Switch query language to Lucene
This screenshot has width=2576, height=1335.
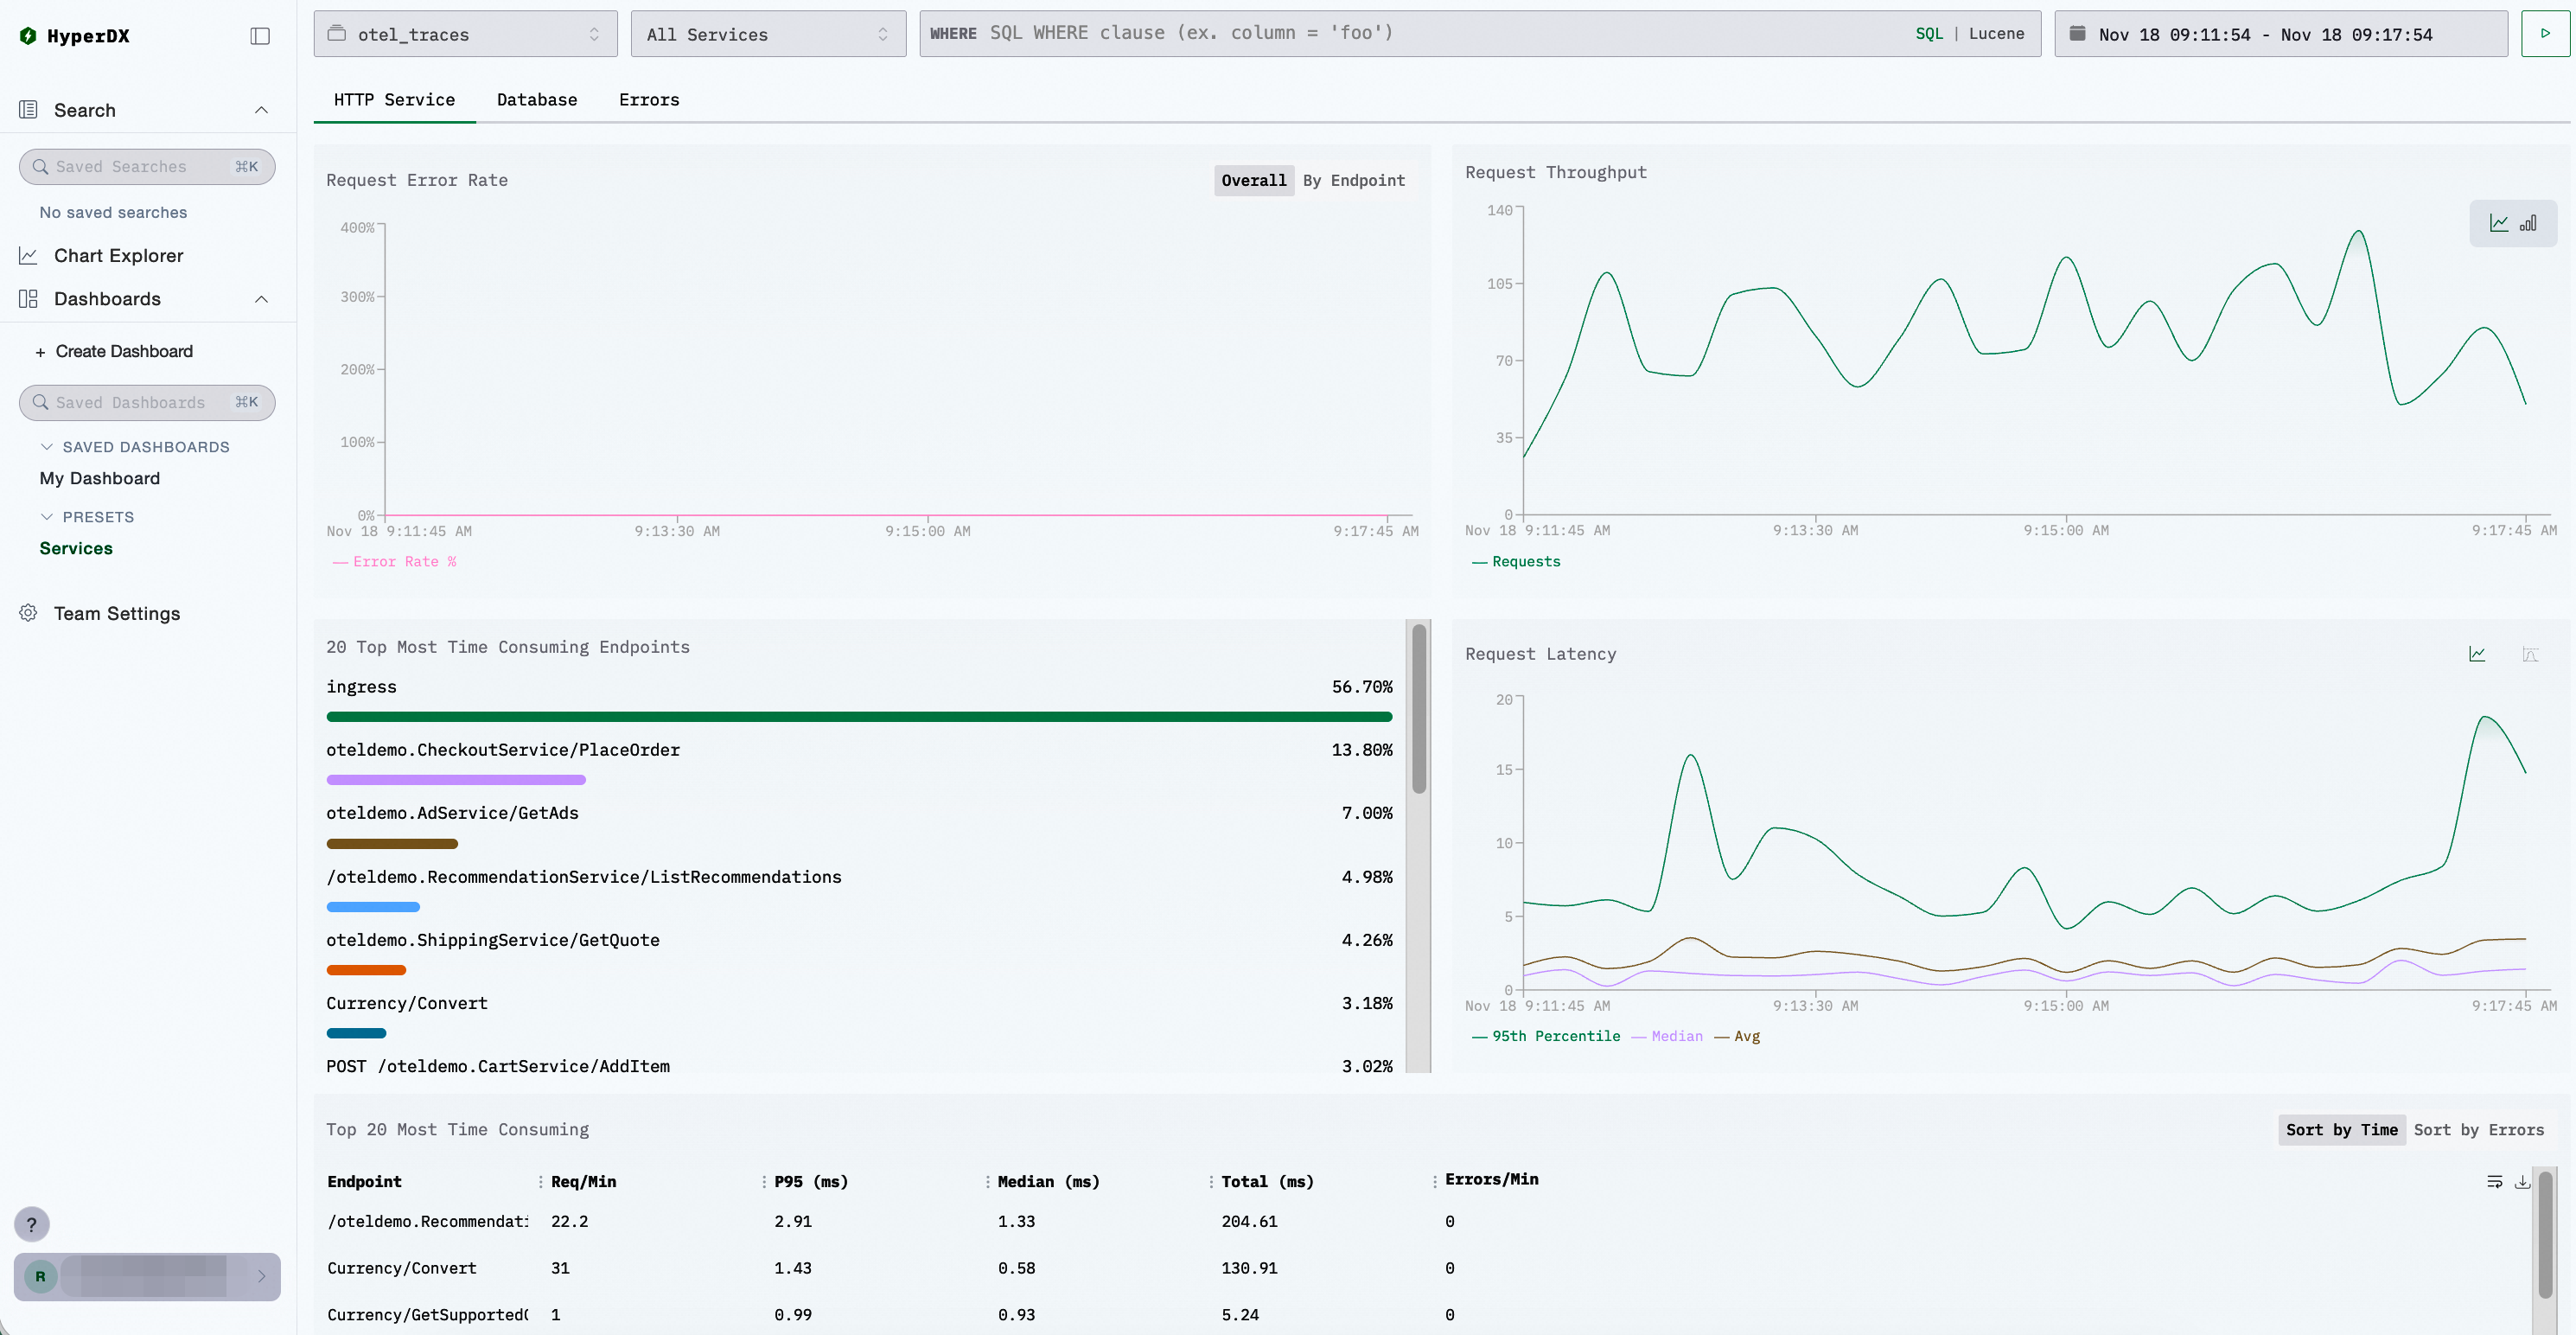(1996, 34)
